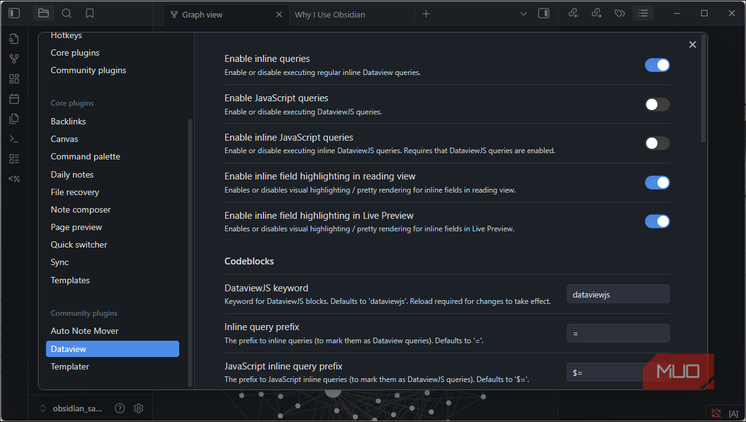This screenshot has height=422, width=746.
Task: Toggle the left sidebar collapse icon
Action: point(14,13)
